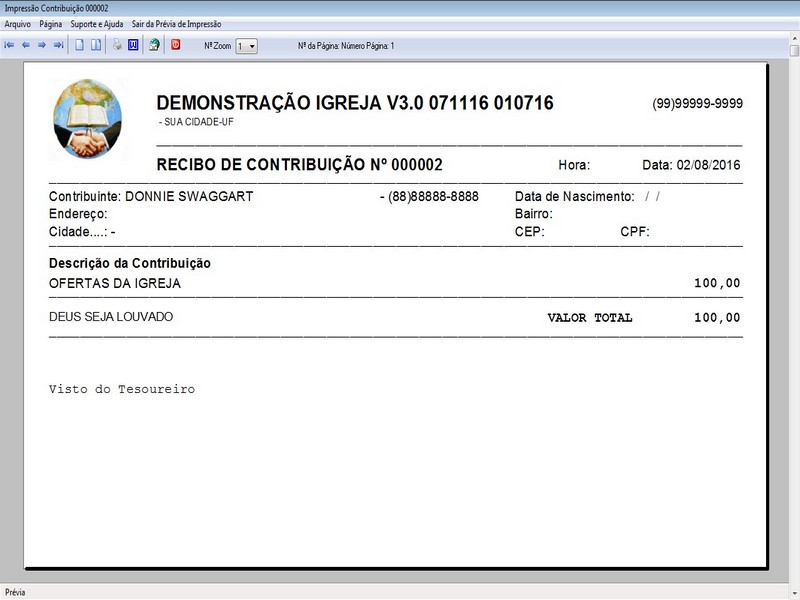Click the Visto do Tesoureiro text

pyautogui.click(x=122, y=389)
